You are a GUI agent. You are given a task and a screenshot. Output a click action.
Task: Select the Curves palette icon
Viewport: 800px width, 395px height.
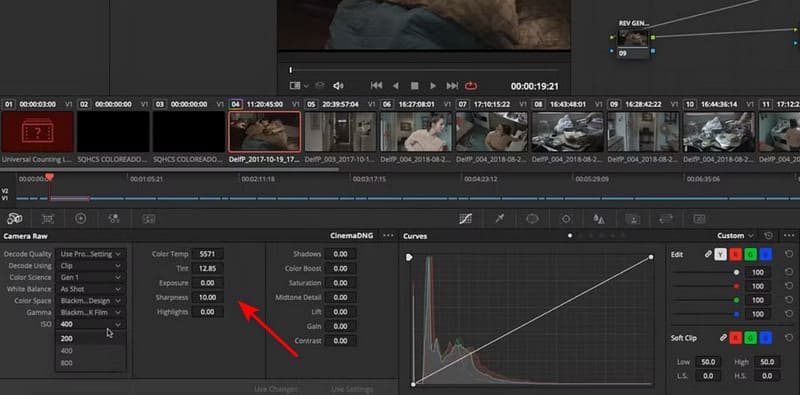tap(465, 219)
